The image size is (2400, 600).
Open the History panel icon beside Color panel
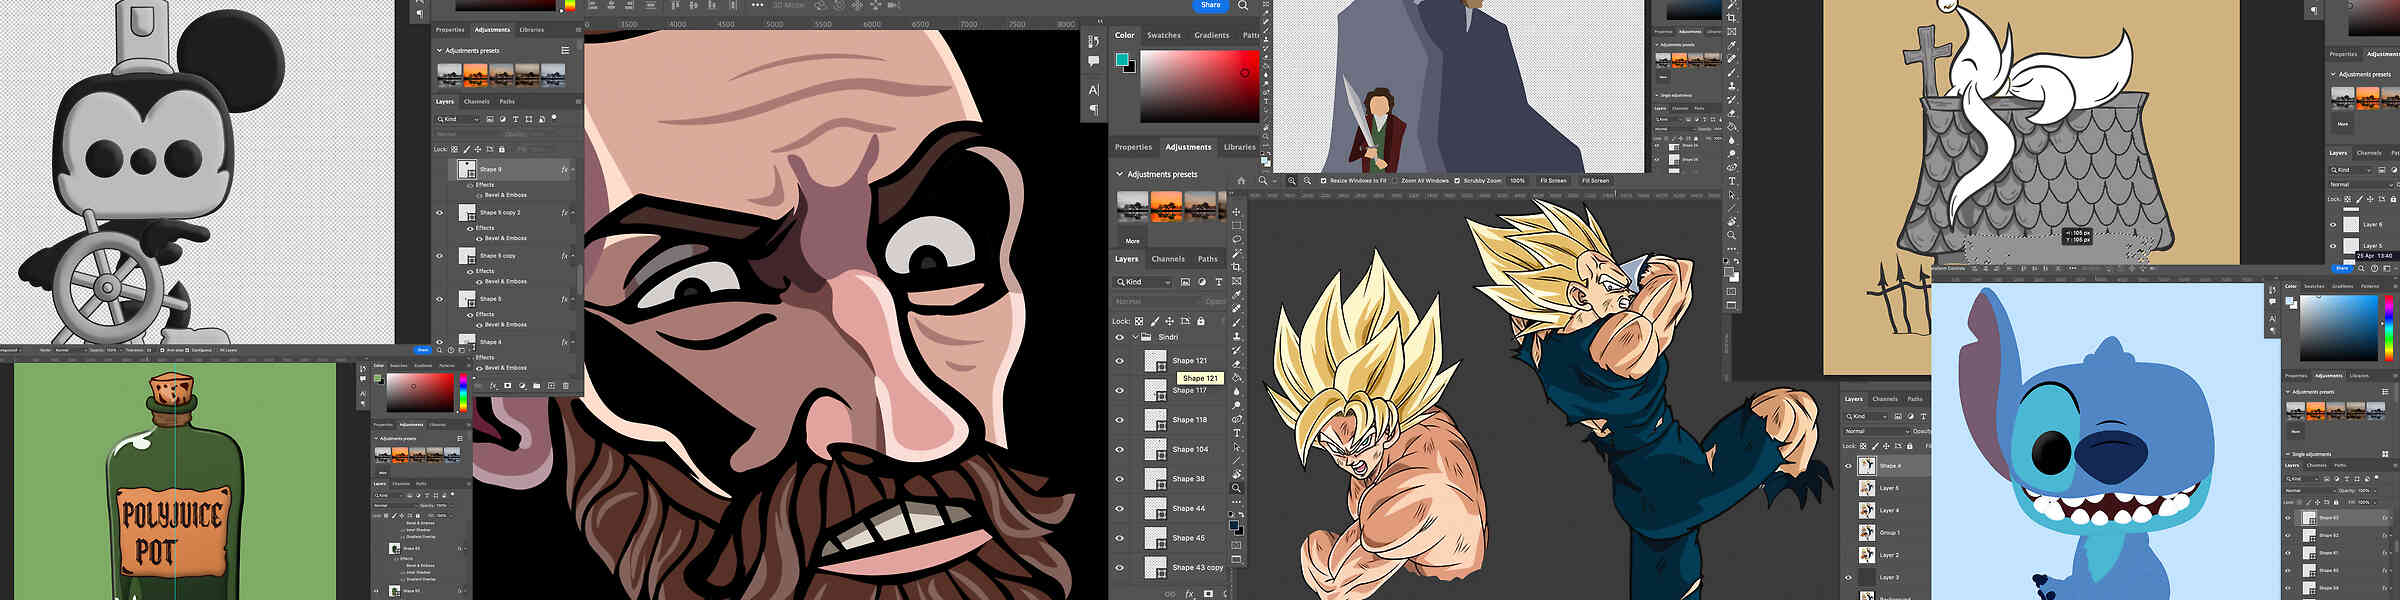pos(1094,41)
